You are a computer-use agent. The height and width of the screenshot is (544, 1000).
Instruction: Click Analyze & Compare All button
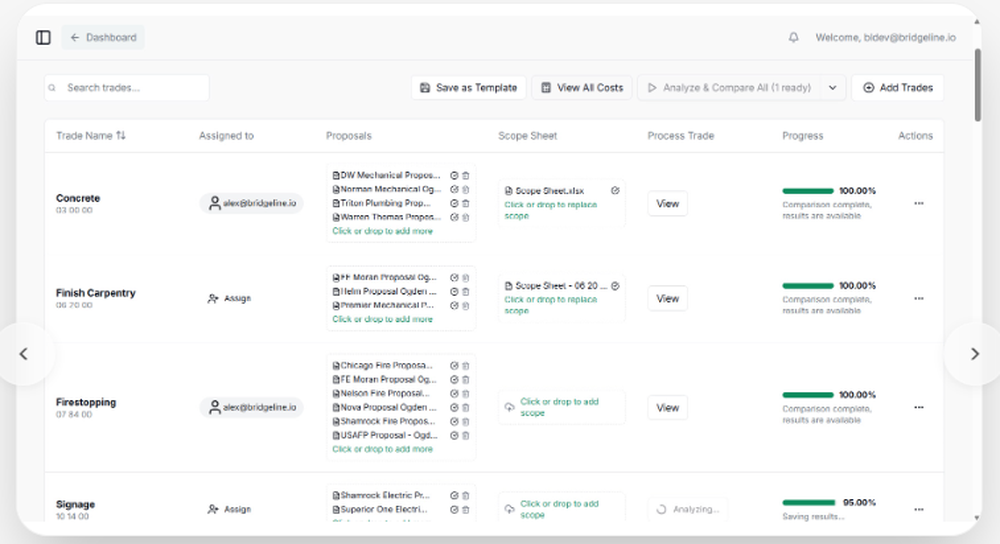coord(730,88)
